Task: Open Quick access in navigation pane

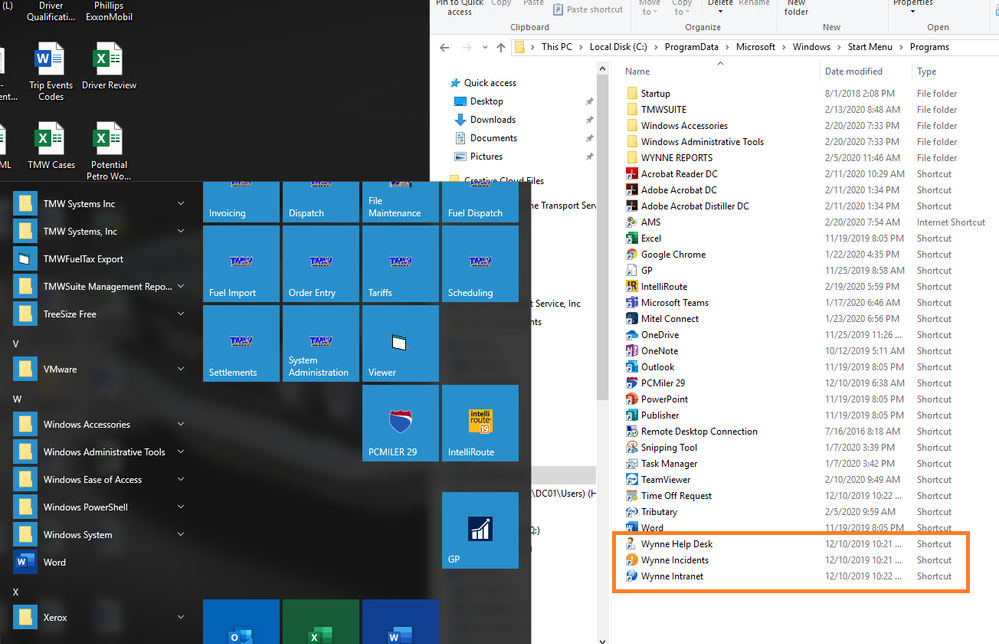Action: pos(483,83)
